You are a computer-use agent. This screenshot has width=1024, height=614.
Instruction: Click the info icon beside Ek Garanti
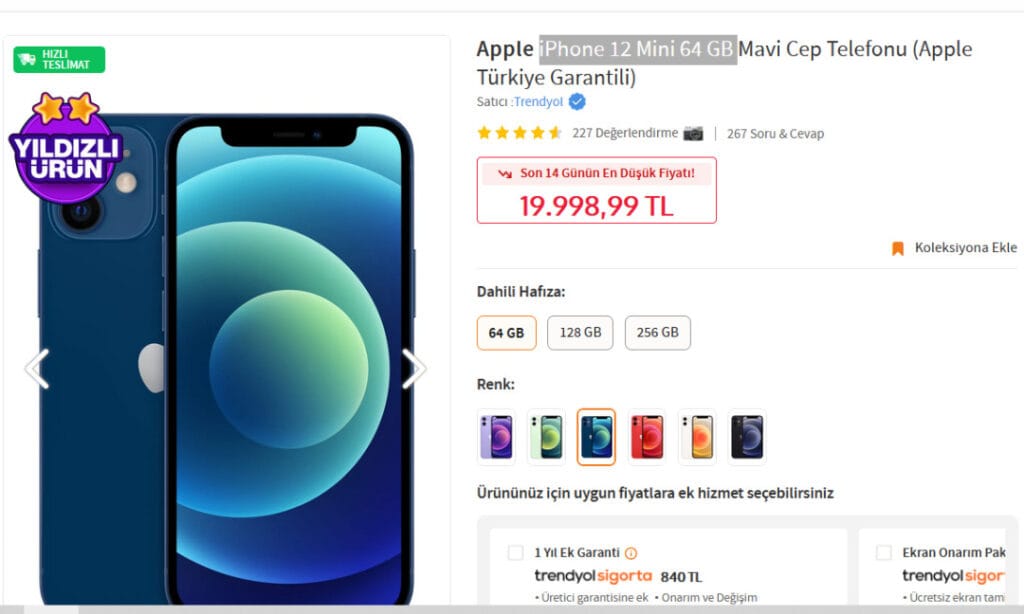pyautogui.click(x=631, y=553)
